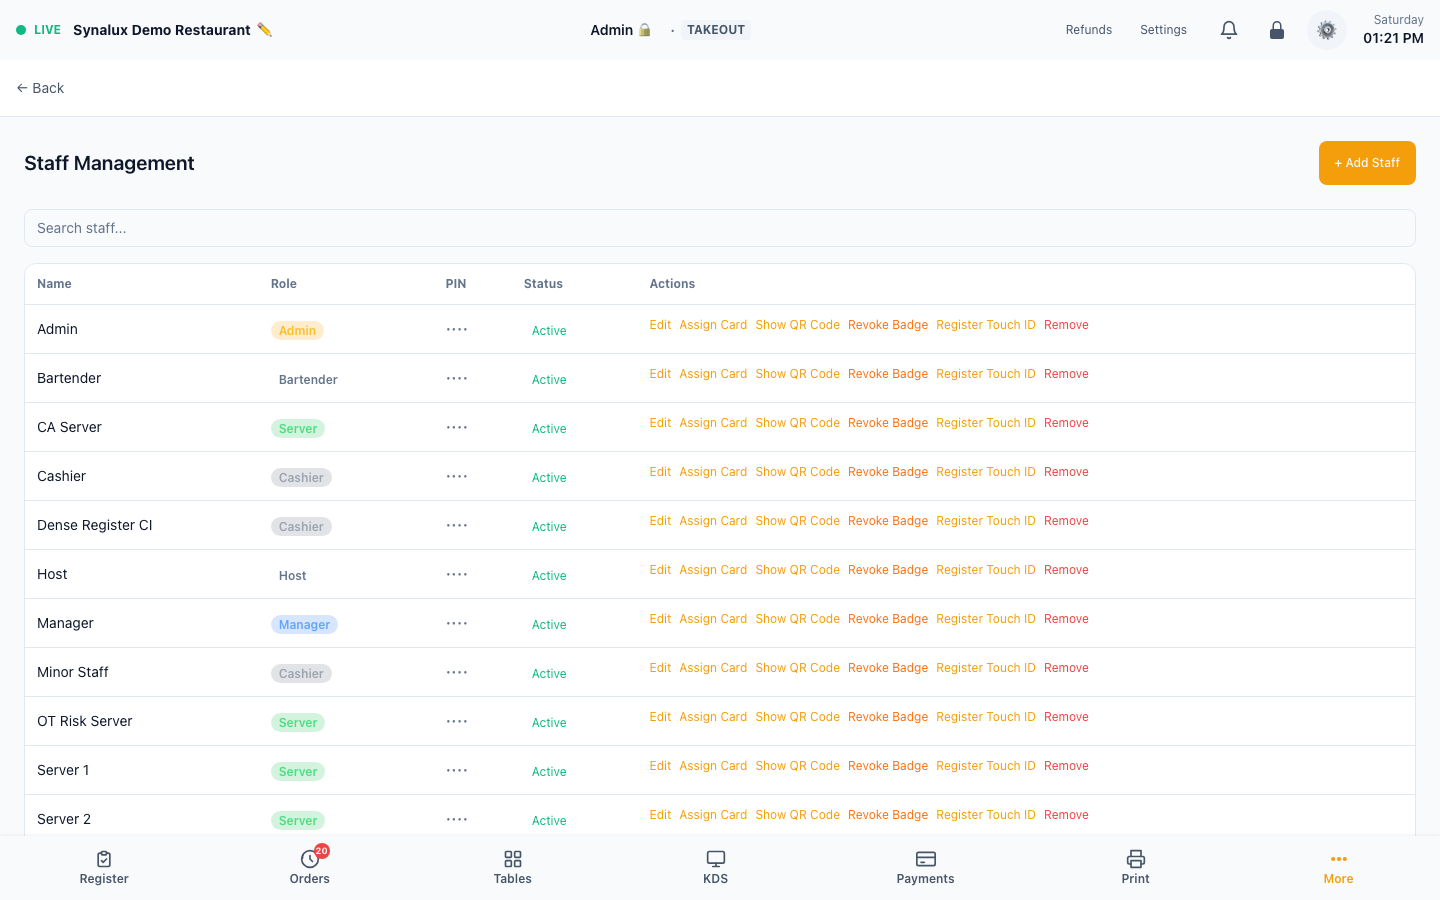Assign Card to Bartender
Image resolution: width=1440 pixels, height=900 pixels.
(x=713, y=374)
